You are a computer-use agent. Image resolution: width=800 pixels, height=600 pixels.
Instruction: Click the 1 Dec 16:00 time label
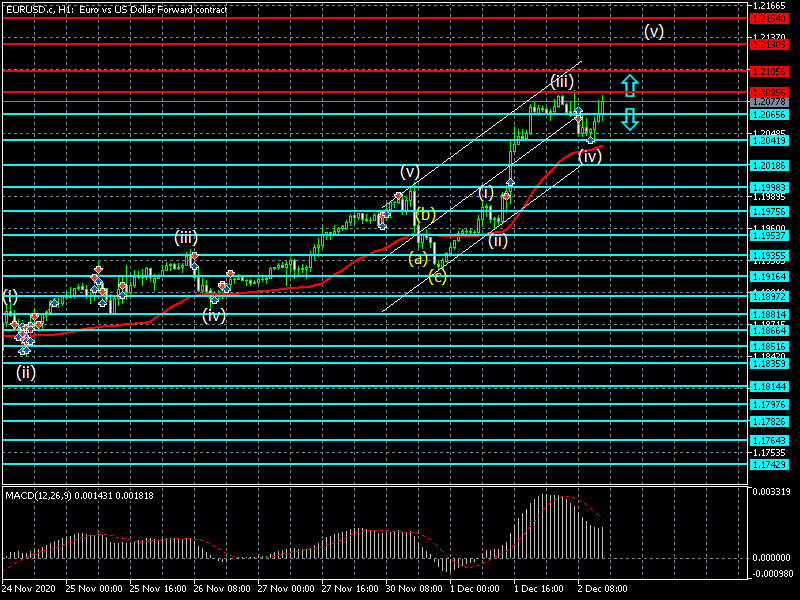point(540,590)
